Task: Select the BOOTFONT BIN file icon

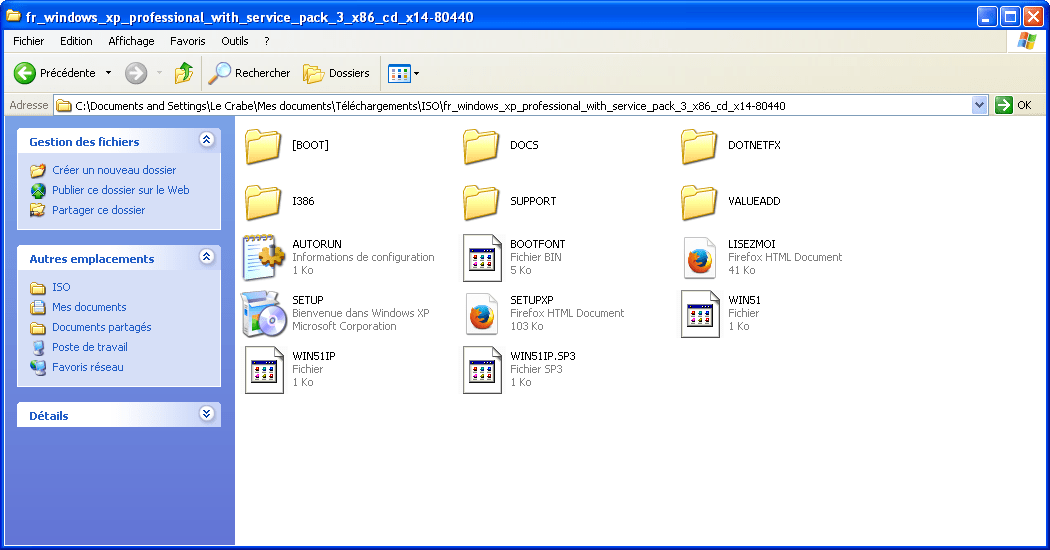Action: [x=482, y=258]
